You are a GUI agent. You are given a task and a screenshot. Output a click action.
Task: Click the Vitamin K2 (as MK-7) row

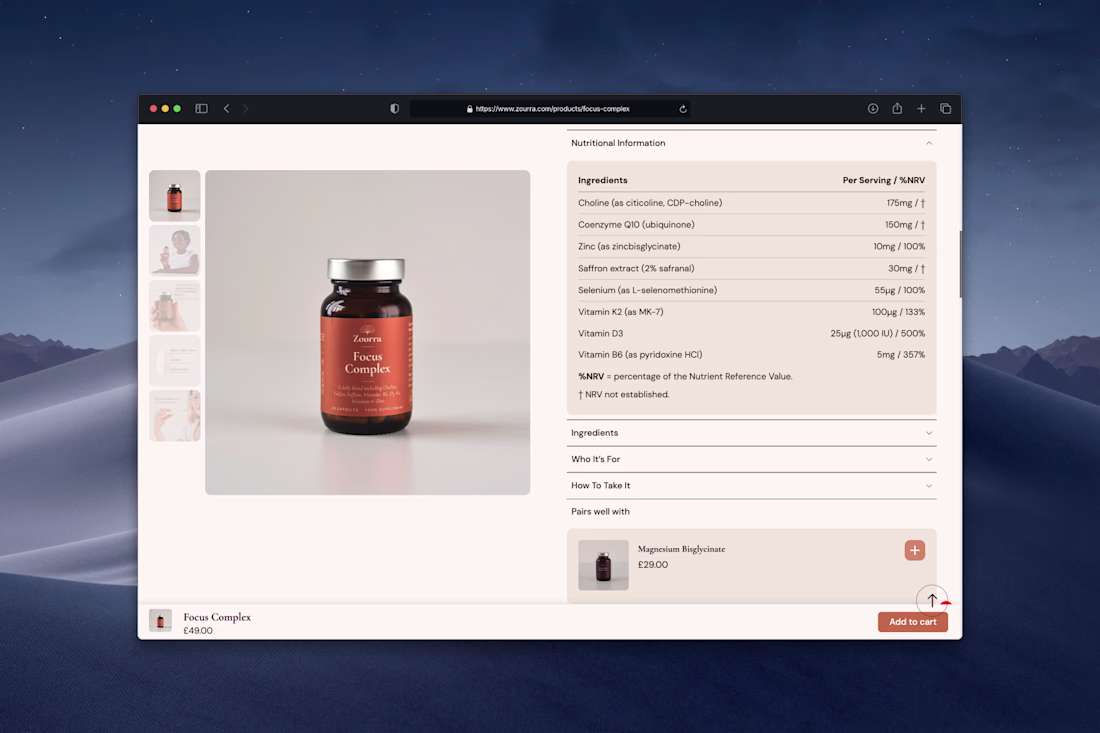tap(751, 312)
